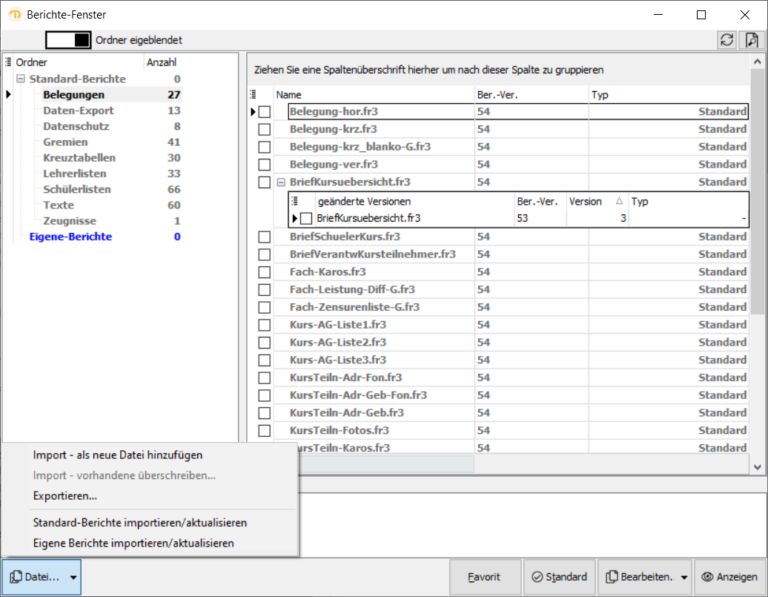Select checkbox of nested BriefKursuebersicht.fr3 version
This screenshot has width=768, height=597.
pyautogui.click(x=307, y=218)
